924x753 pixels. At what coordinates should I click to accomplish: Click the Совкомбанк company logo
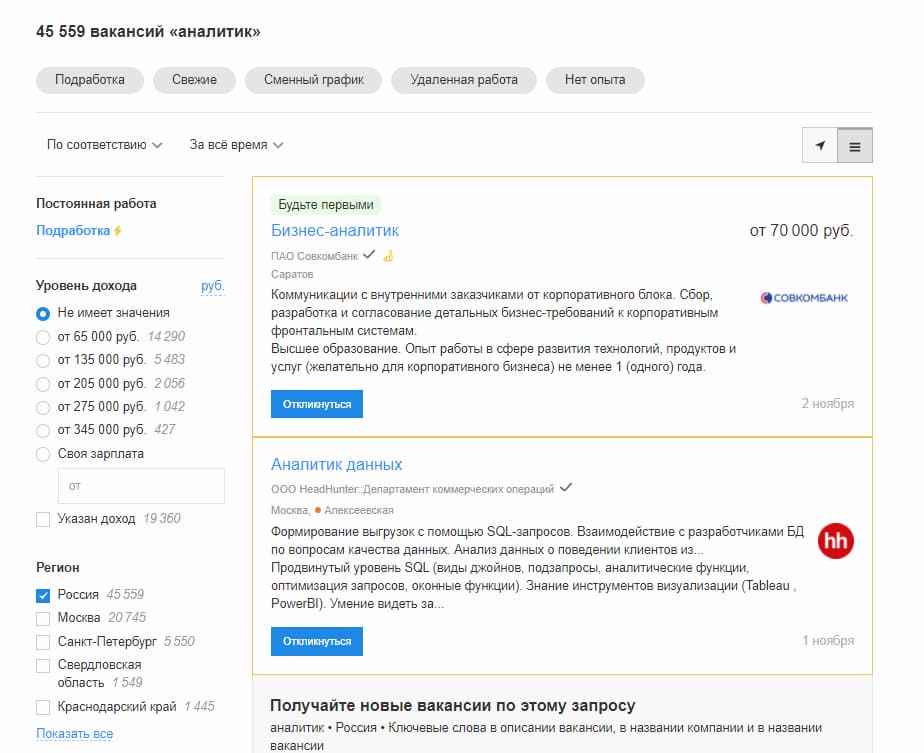(x=805, y=297)
